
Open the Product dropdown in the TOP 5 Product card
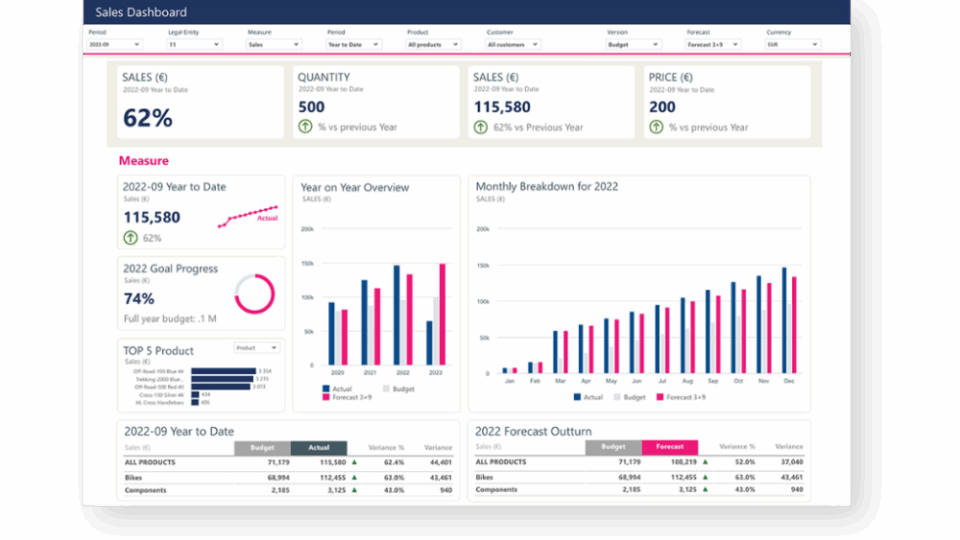(256, 348)
